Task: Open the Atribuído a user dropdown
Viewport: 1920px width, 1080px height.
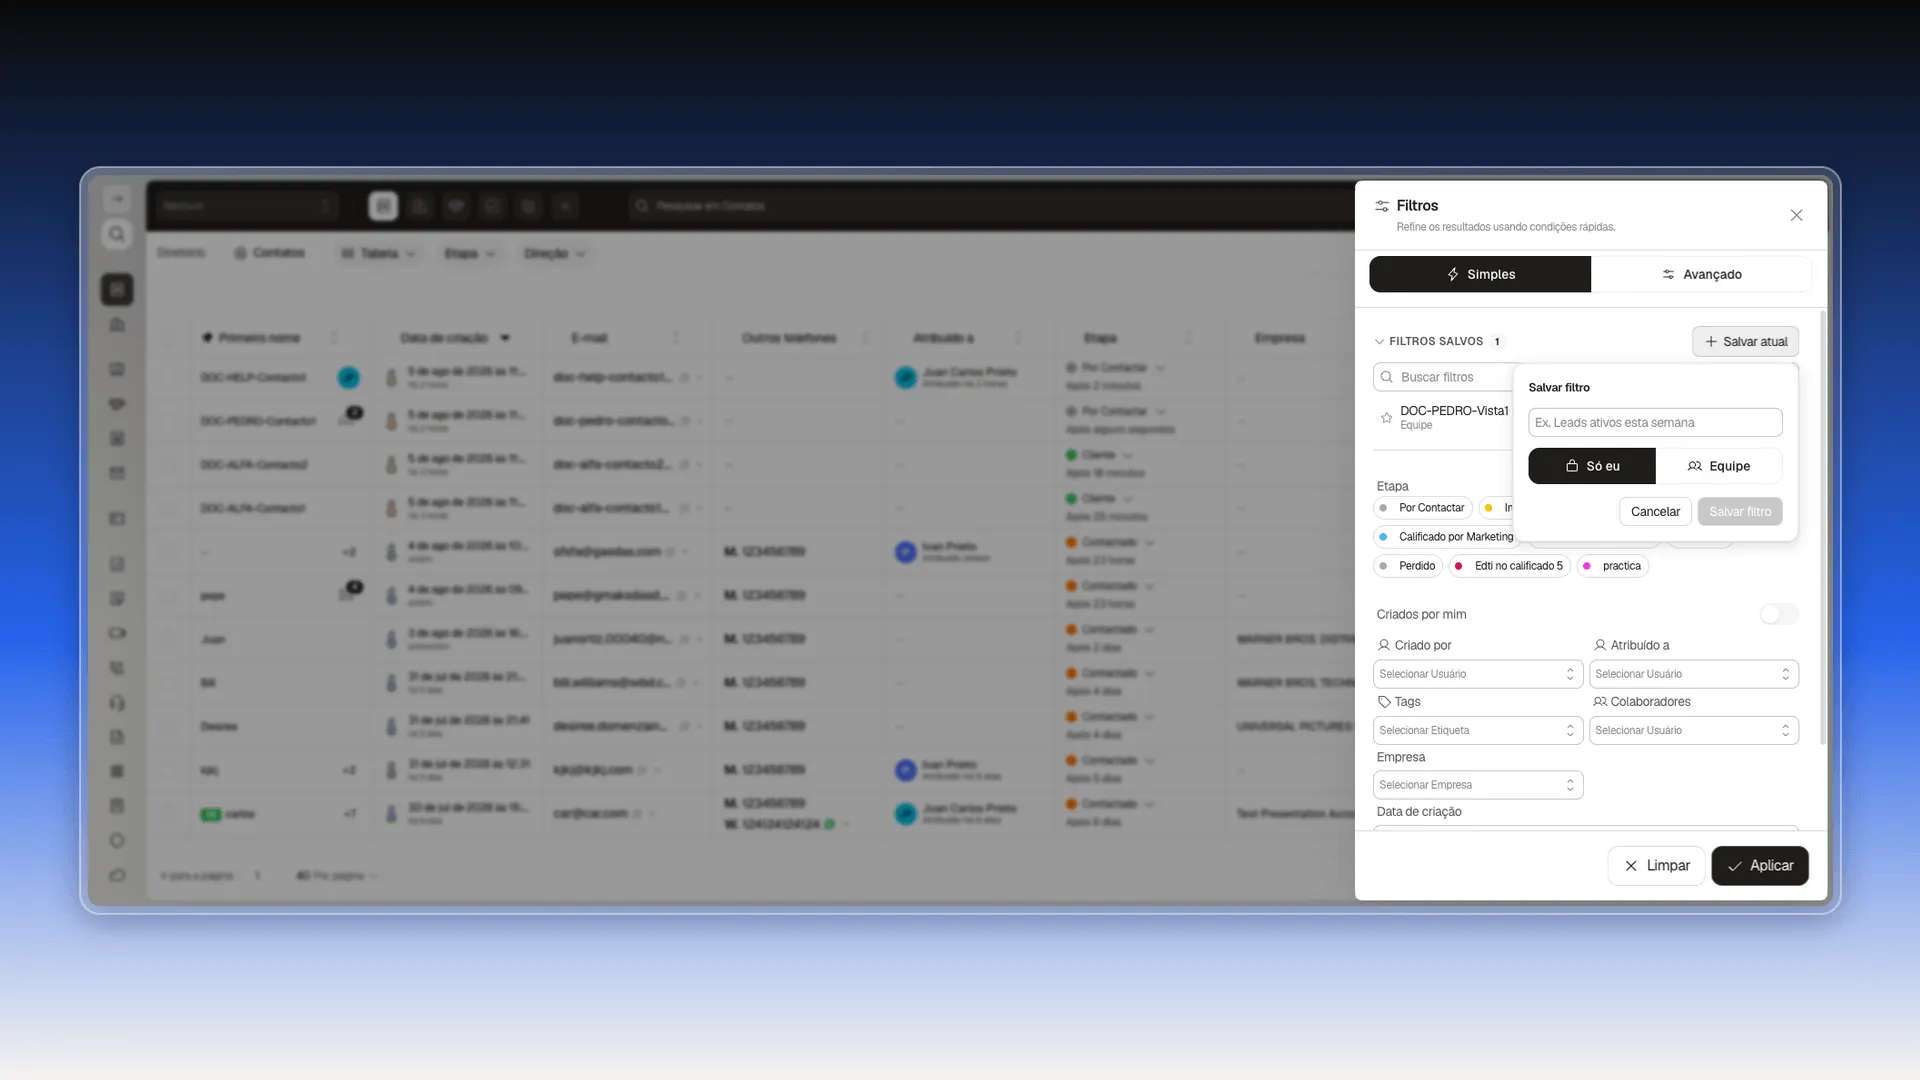Action: [x=1694, y=674]
